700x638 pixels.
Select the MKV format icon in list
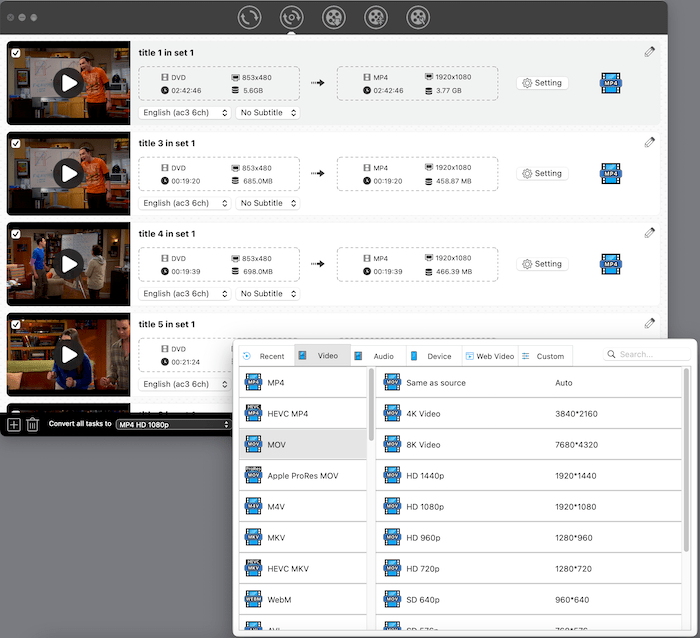[253, 538]
